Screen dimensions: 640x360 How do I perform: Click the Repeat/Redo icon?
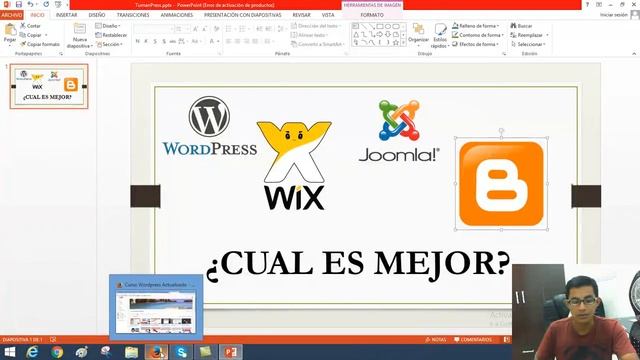[46, 4]
